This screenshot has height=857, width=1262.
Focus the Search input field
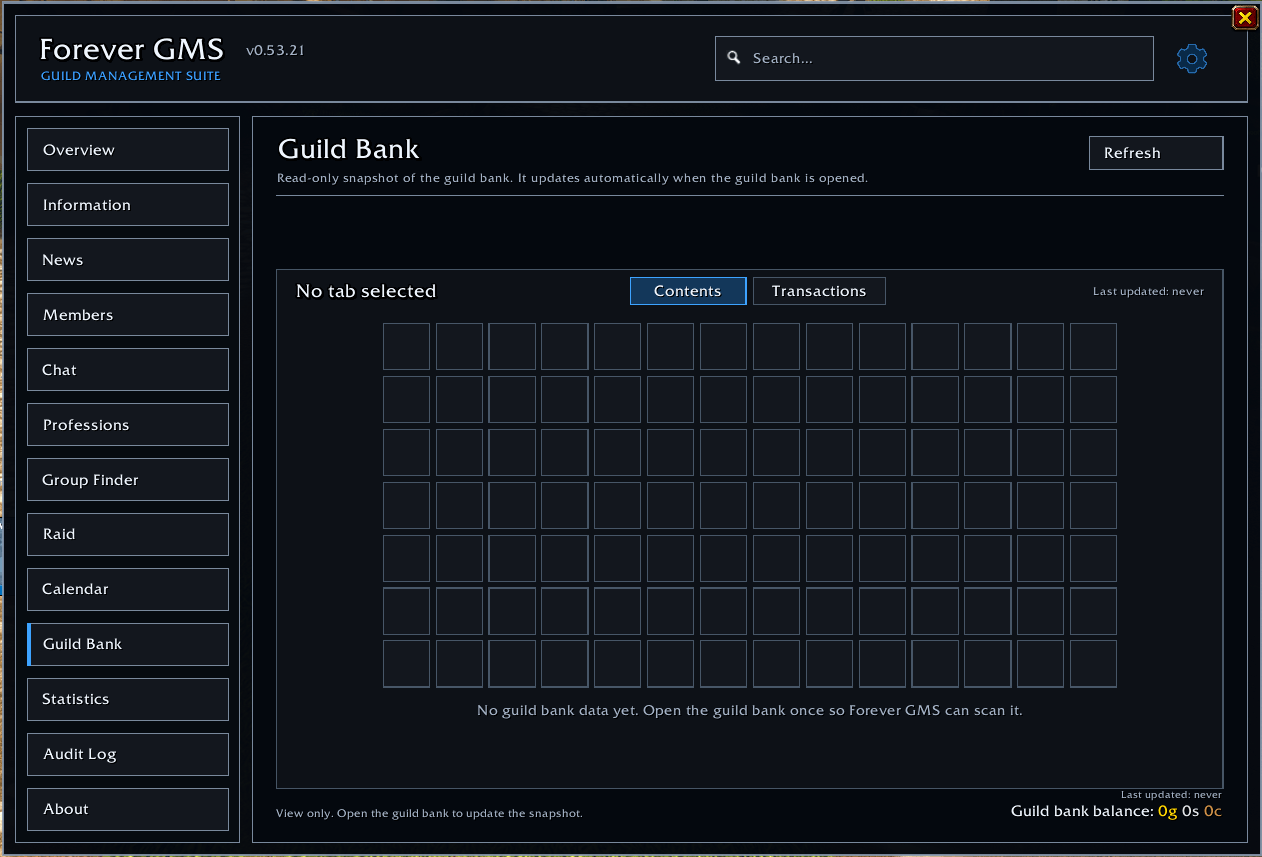[x=934, y=58]
